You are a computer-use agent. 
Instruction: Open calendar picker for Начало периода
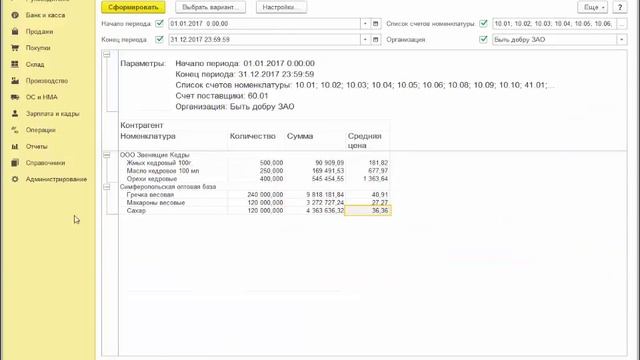click(x=376, y=24)
